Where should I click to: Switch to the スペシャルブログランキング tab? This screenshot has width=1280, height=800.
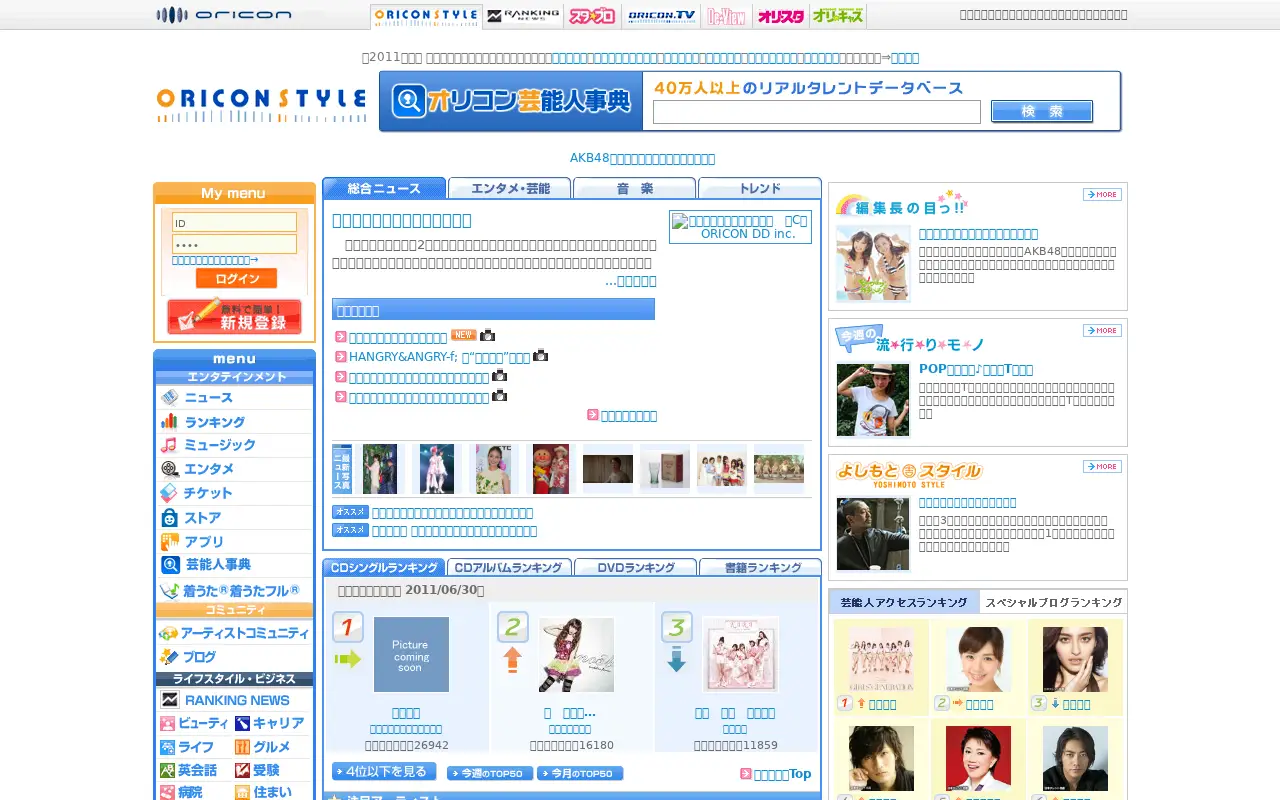(1053, 602)
